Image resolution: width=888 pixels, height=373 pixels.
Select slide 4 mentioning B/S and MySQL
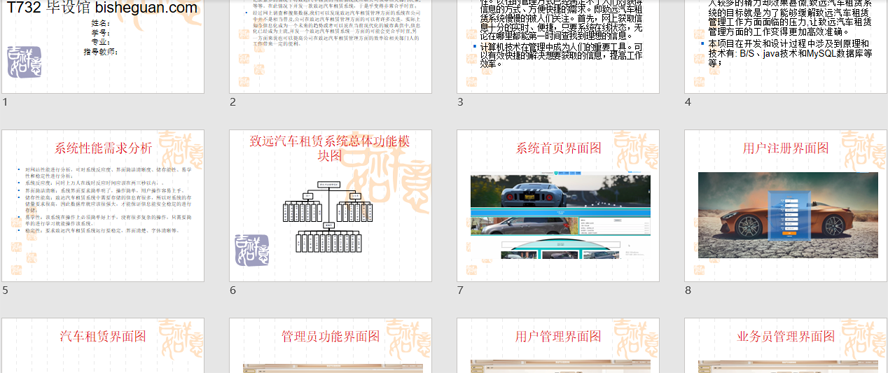[x=786, y=46]
